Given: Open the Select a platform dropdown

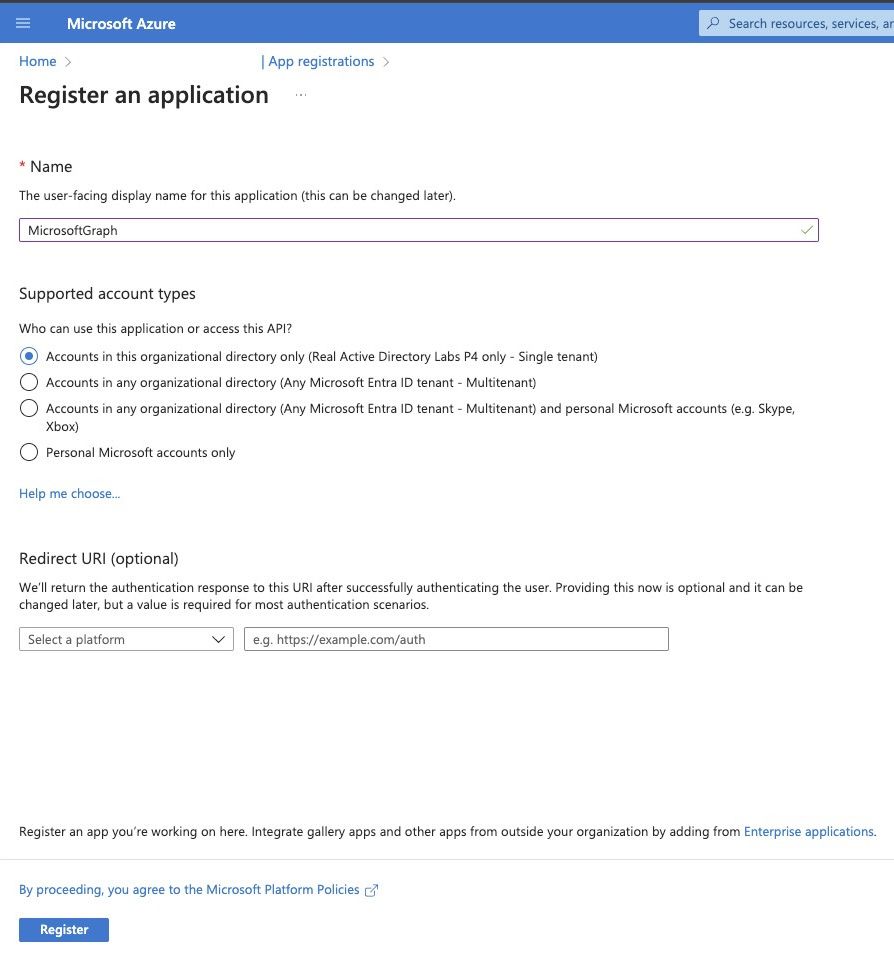Looking at the screenshot, I should (x=125, y=639).
